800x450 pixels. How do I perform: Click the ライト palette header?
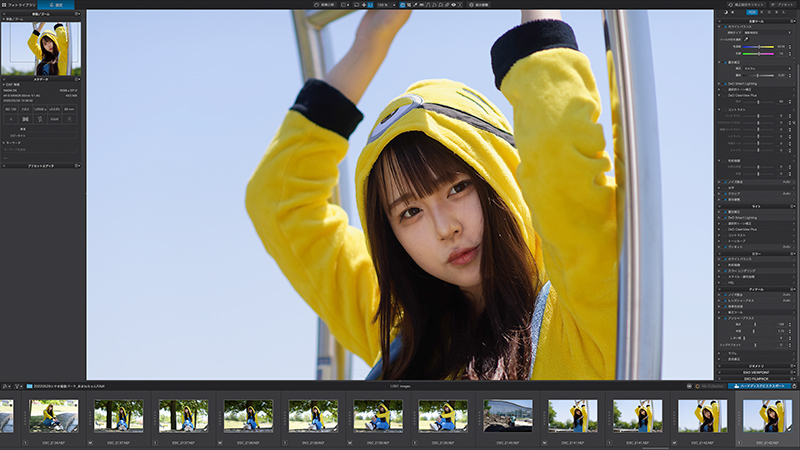click(x=756, y=206)
